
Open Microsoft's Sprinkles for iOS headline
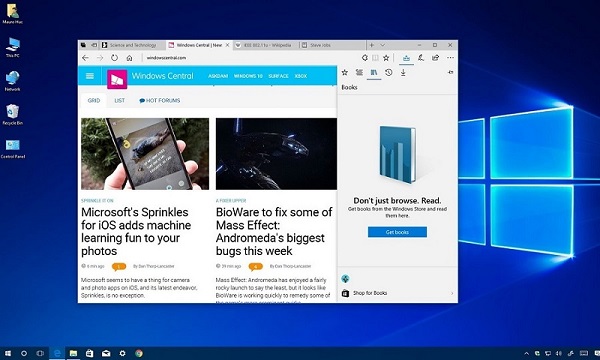[136, 231]
